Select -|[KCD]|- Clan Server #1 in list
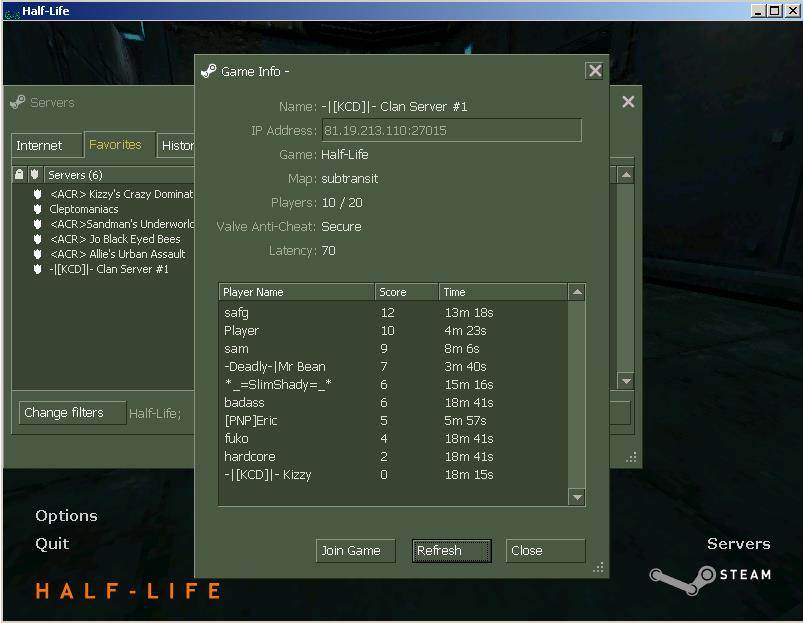Viewport: 803px width, 623px height. tap(109, 269)
